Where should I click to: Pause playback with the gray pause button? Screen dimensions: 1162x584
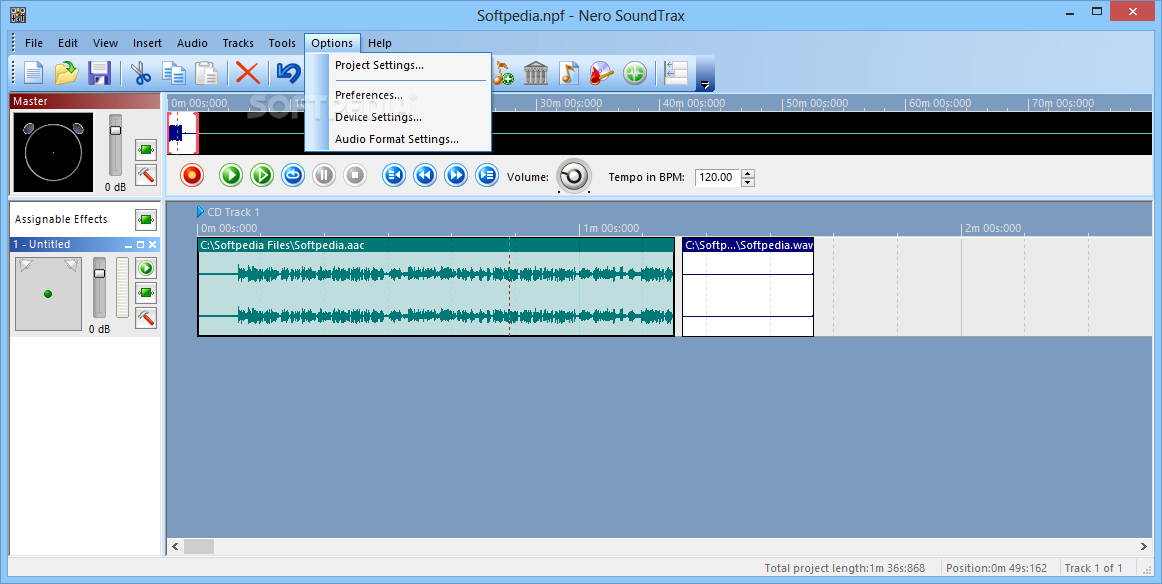(x=324, y=175)
